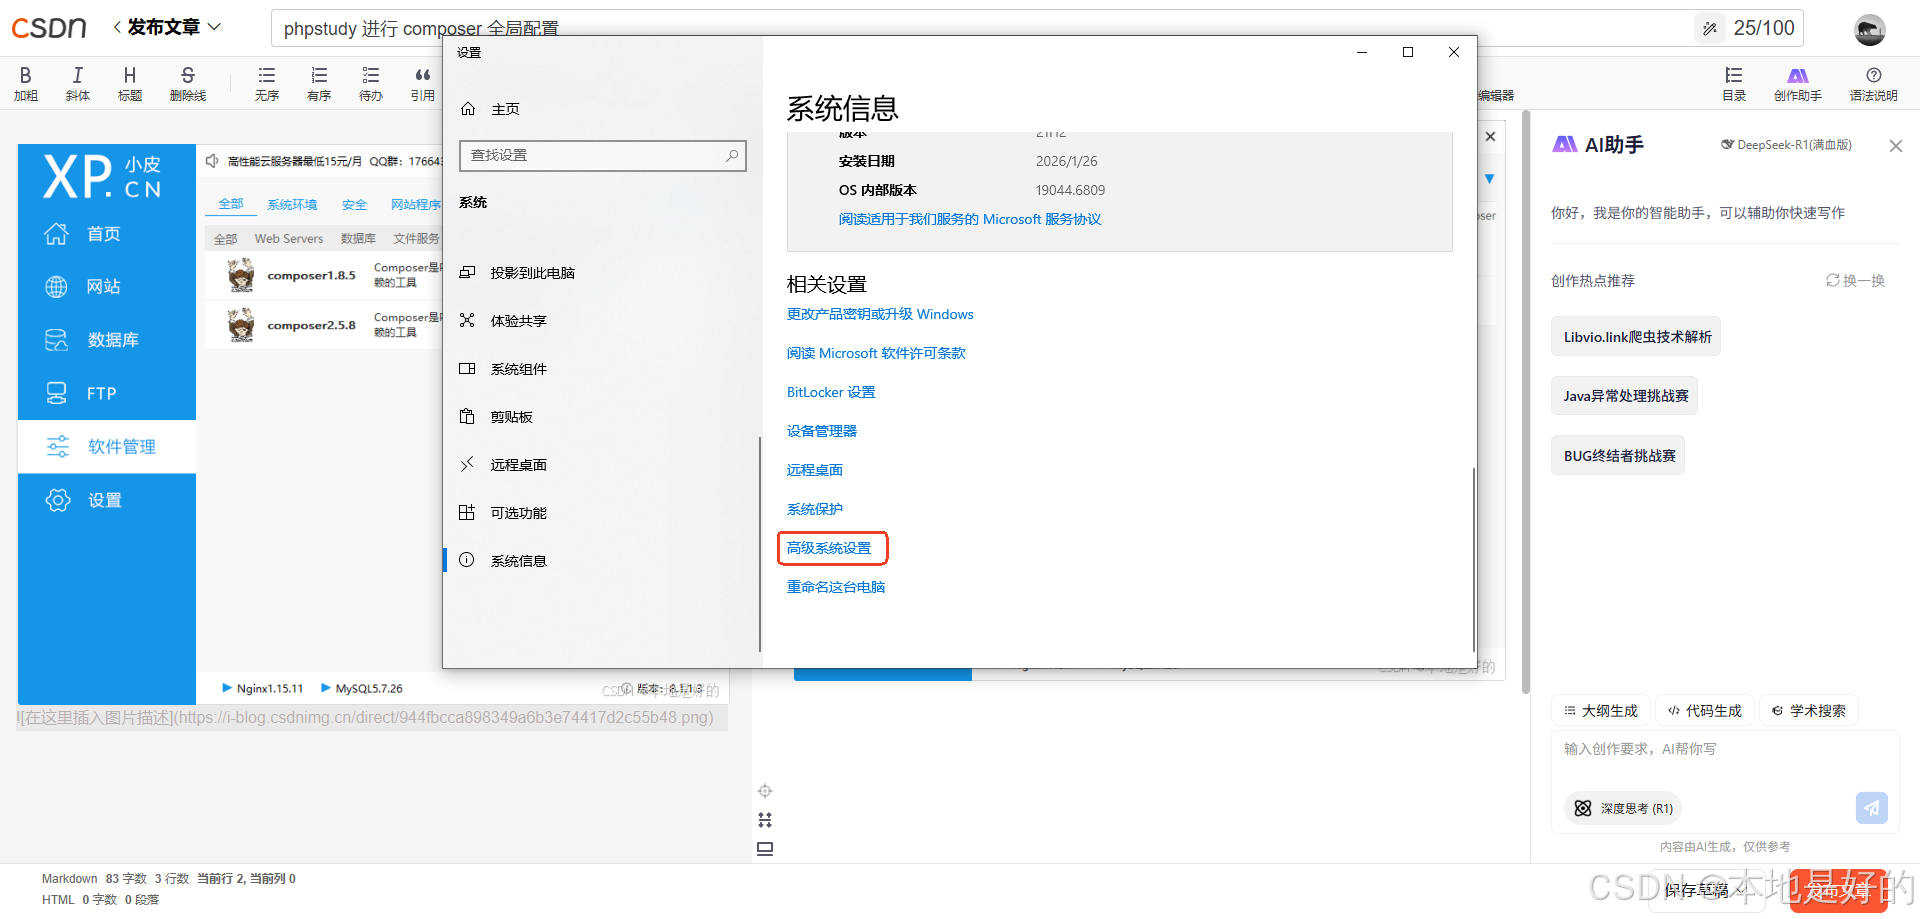This screenshot has height=919, width=1920.
Task: Insert heading with 标题 tool
Action: point(130,83)
